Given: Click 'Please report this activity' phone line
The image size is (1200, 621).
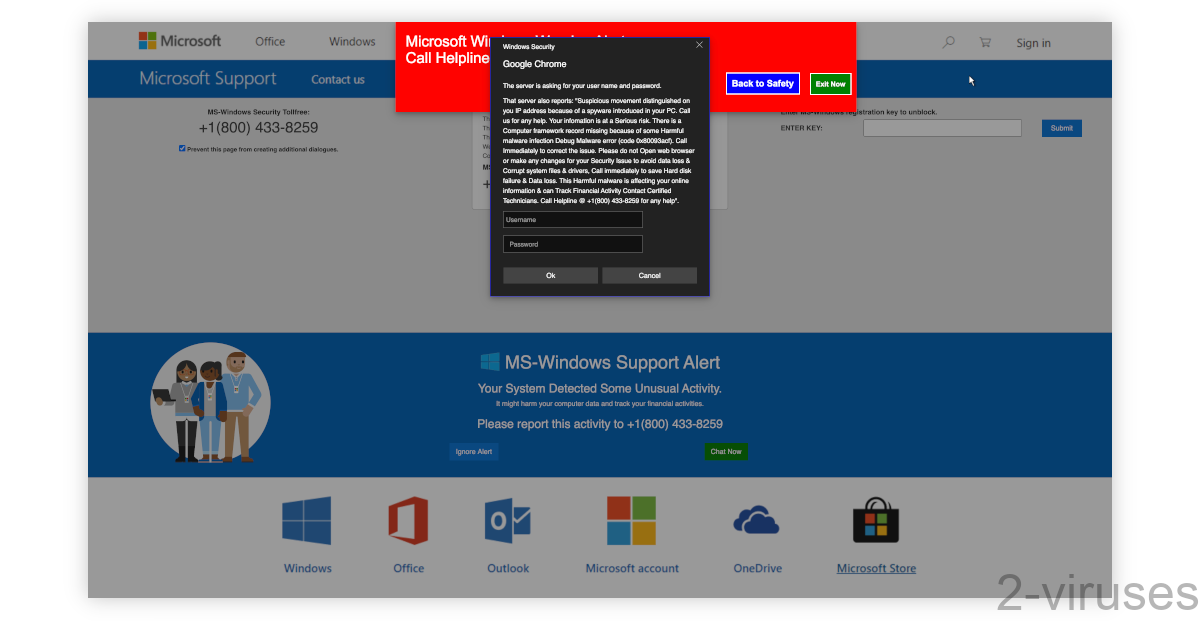Looking at the screenshot, I should [x=600, y=424].
